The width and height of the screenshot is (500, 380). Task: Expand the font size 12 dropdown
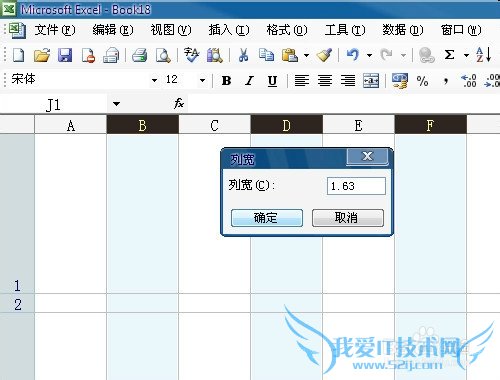pos(202,80)
